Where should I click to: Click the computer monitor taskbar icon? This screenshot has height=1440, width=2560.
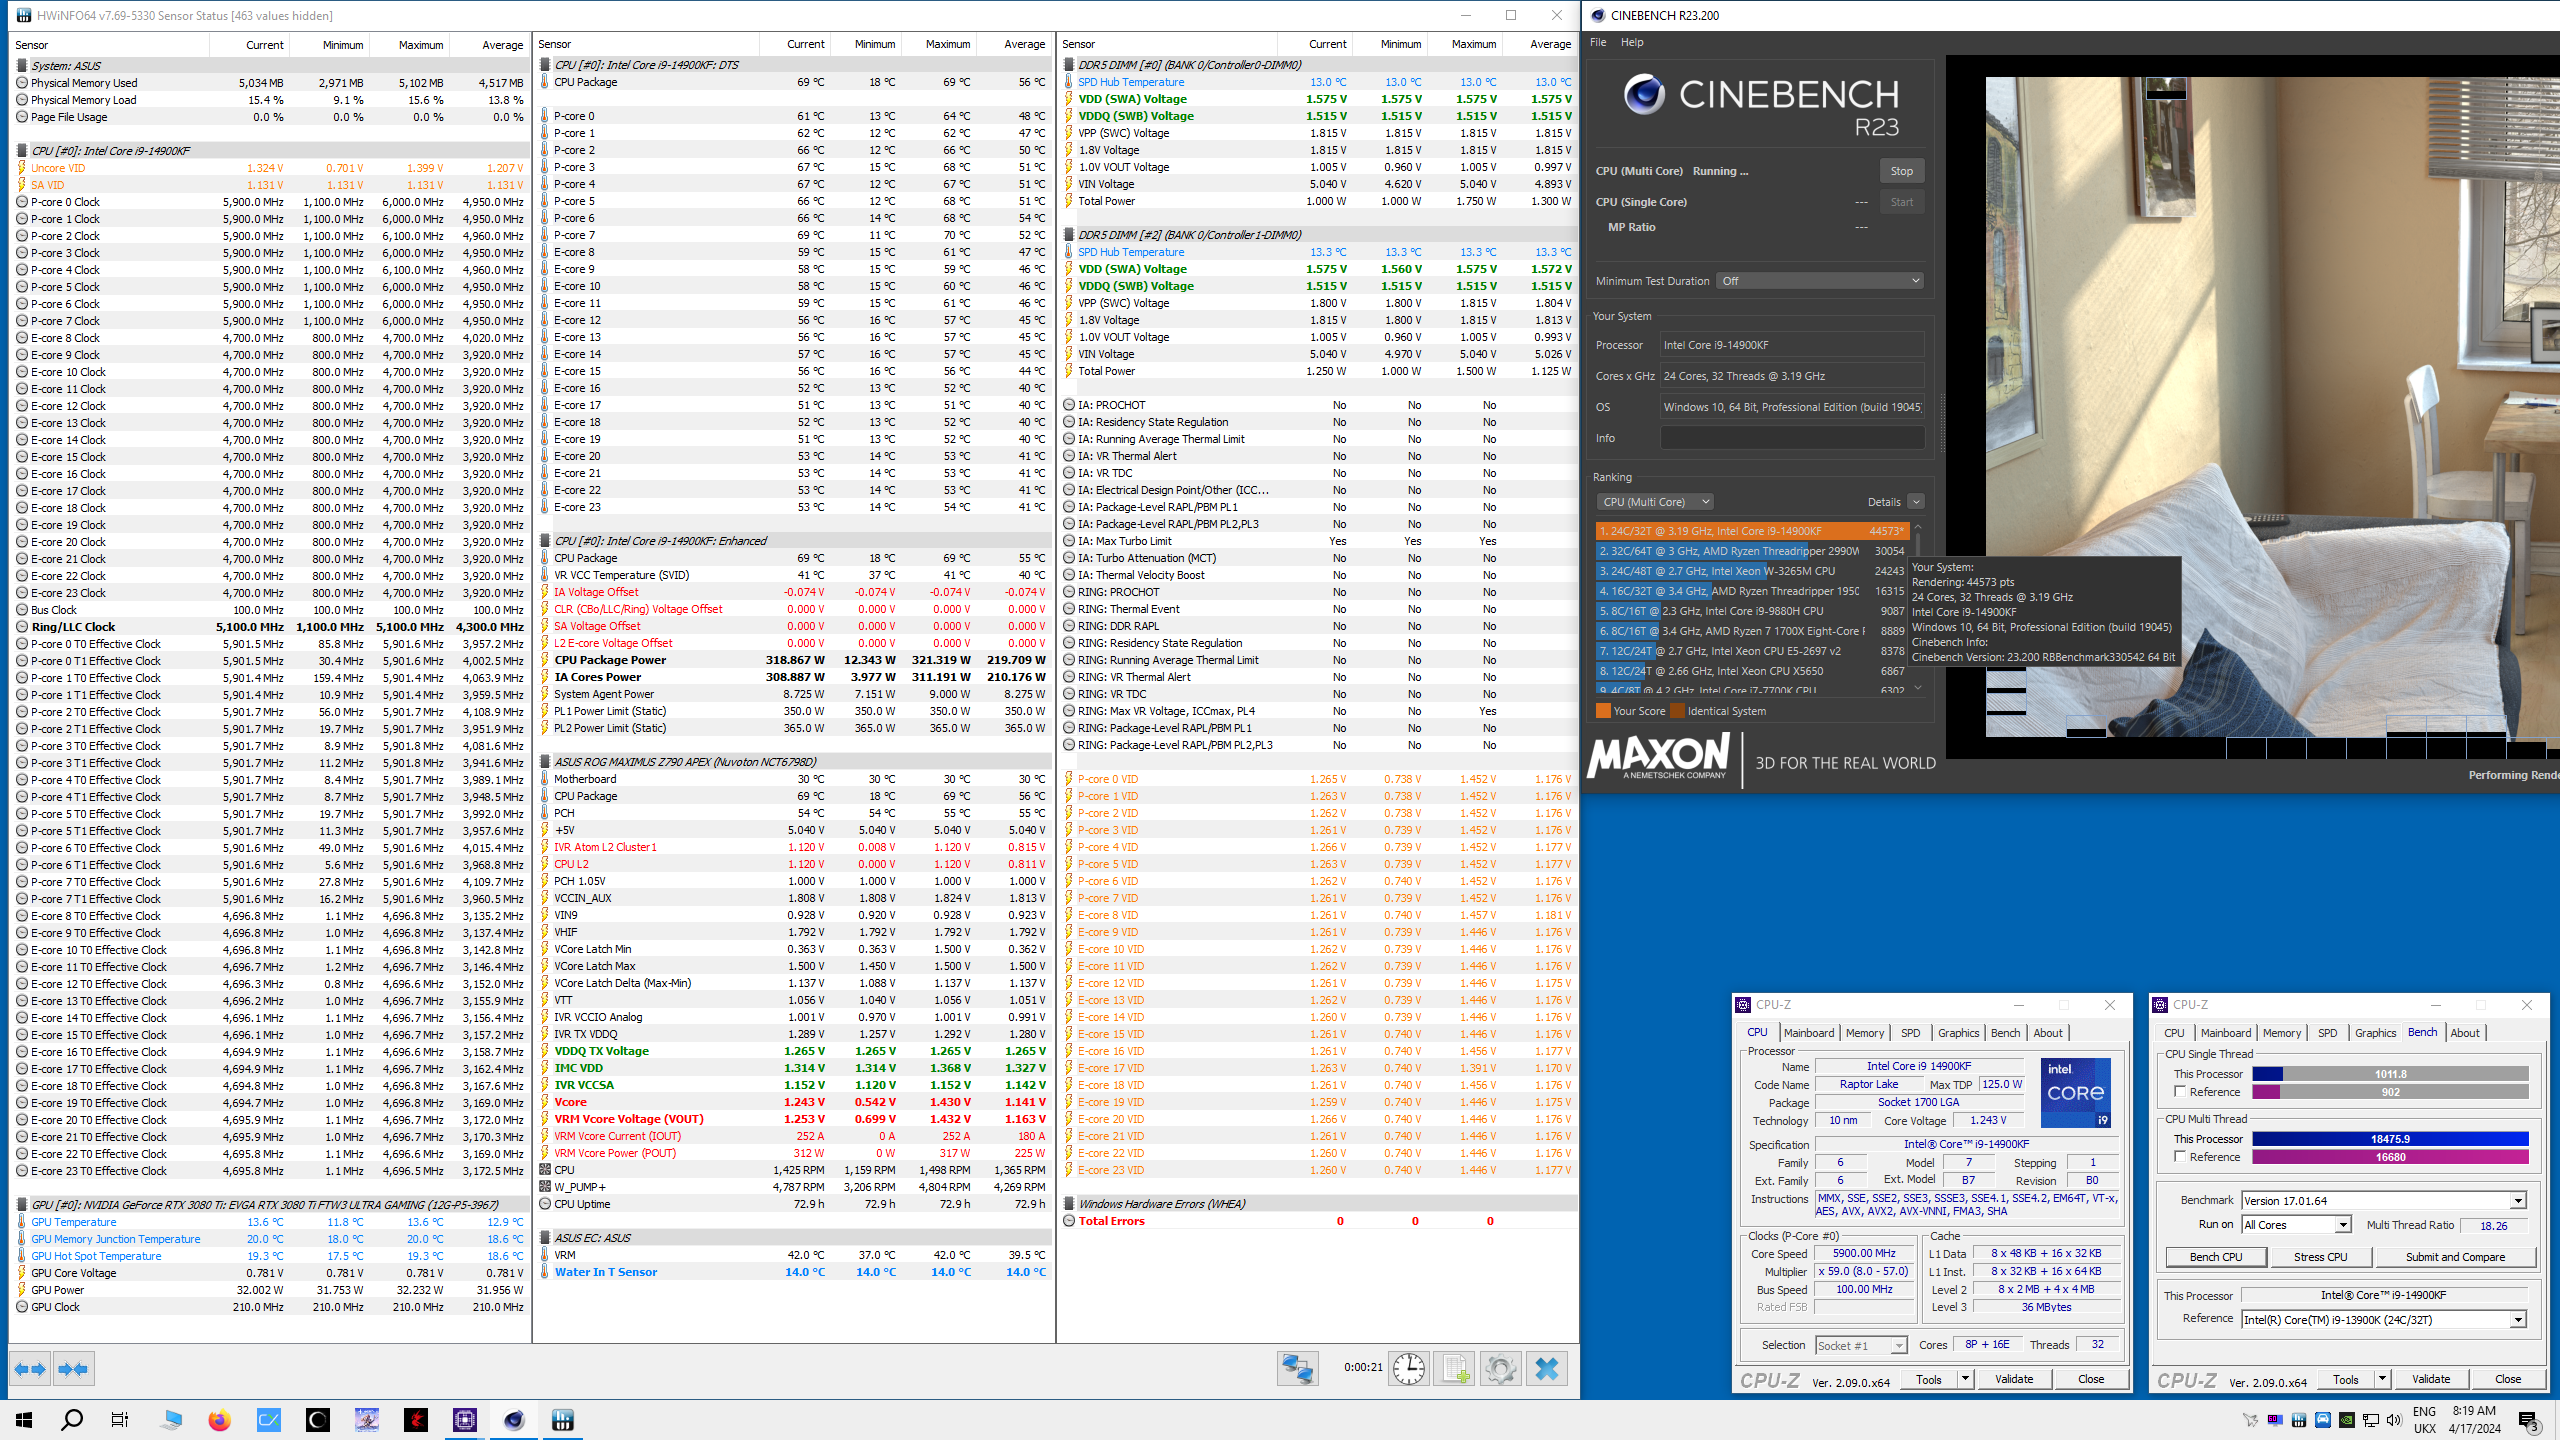[x=171, y=1420]
